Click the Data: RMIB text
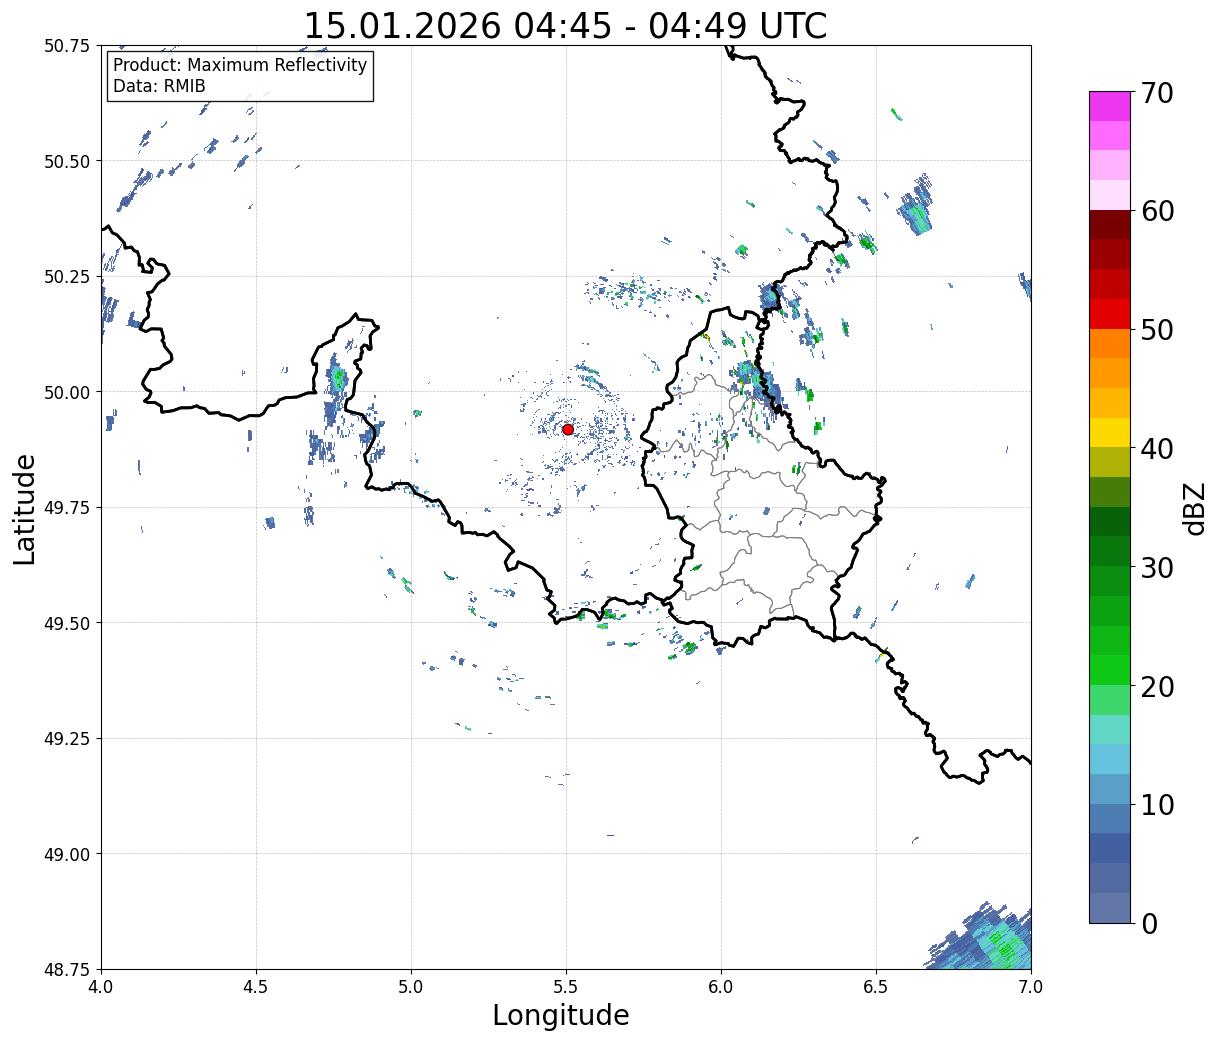Screen dimensions: 1219x1040 tap(159, 86)
